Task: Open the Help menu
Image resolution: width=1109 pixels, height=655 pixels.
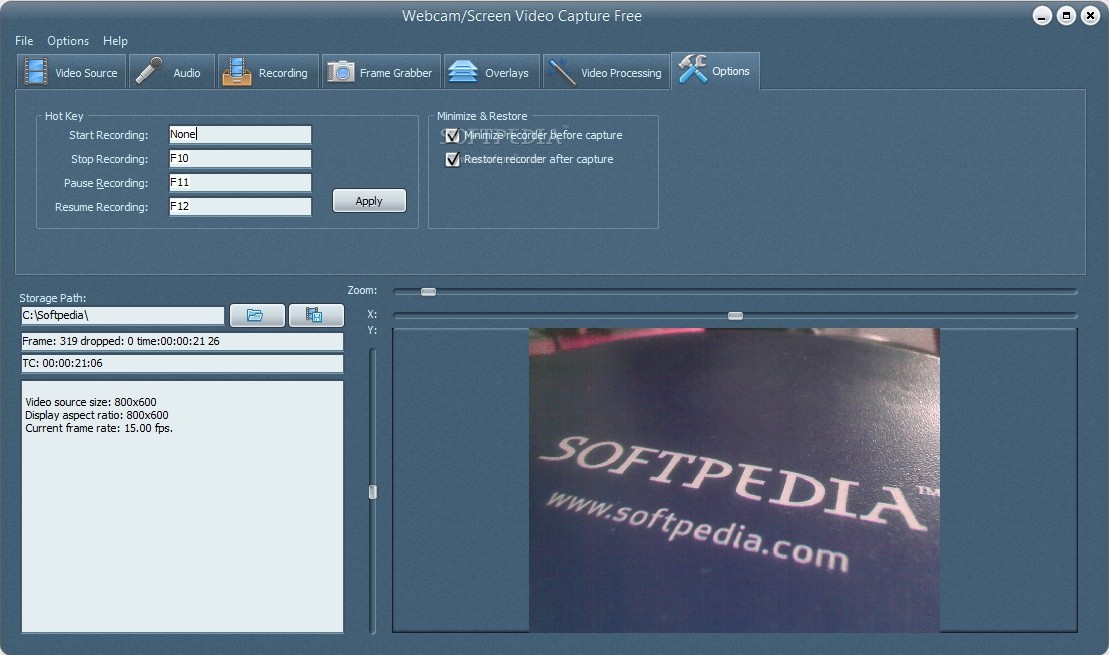Action: tap(115, 41)
